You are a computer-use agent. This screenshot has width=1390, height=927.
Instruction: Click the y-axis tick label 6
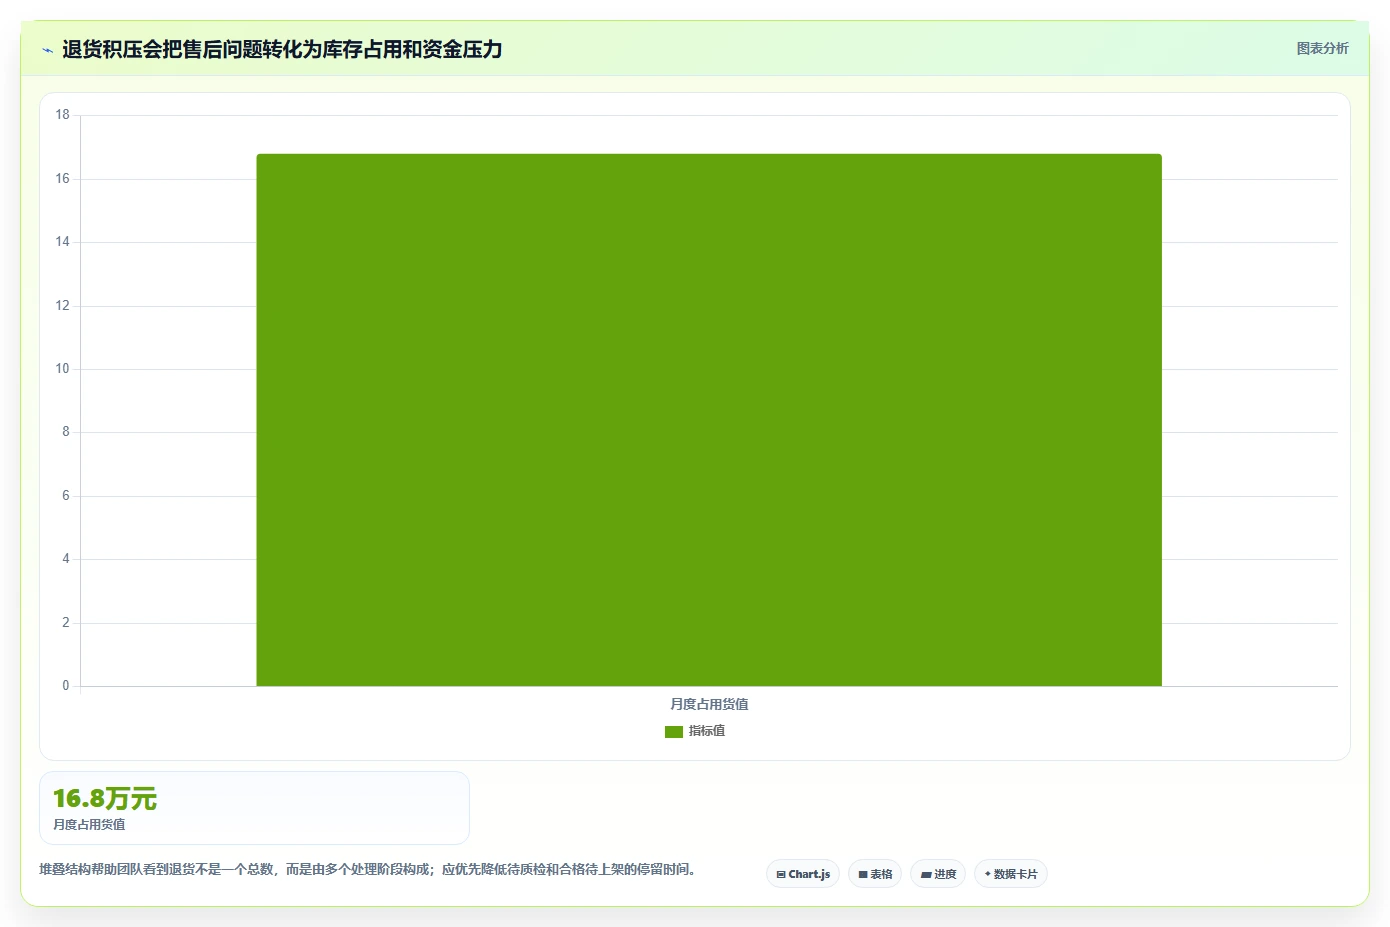(x=66, y=496)
